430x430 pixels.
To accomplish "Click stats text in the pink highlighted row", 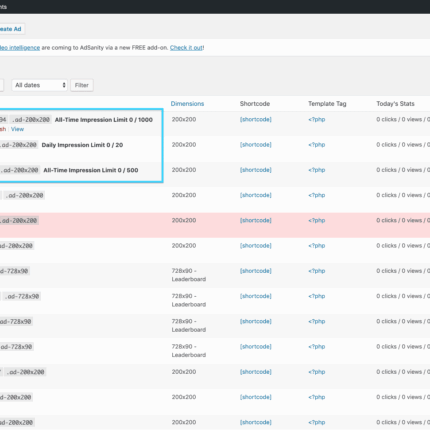I will coord(403,220).
